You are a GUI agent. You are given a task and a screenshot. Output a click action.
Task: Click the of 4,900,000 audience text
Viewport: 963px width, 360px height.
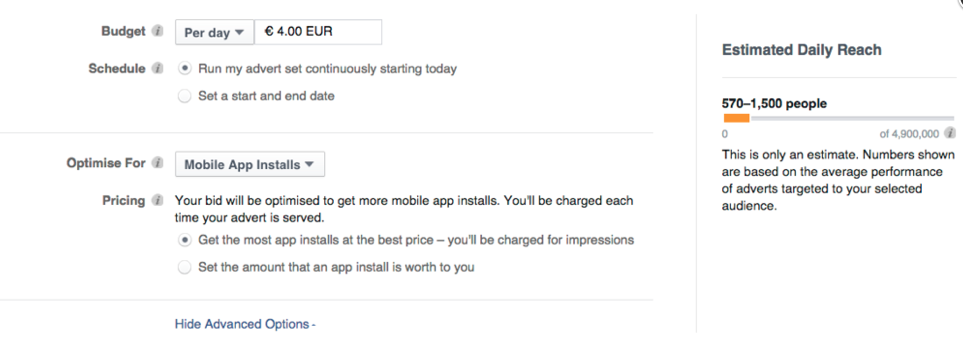coord(909,134)
